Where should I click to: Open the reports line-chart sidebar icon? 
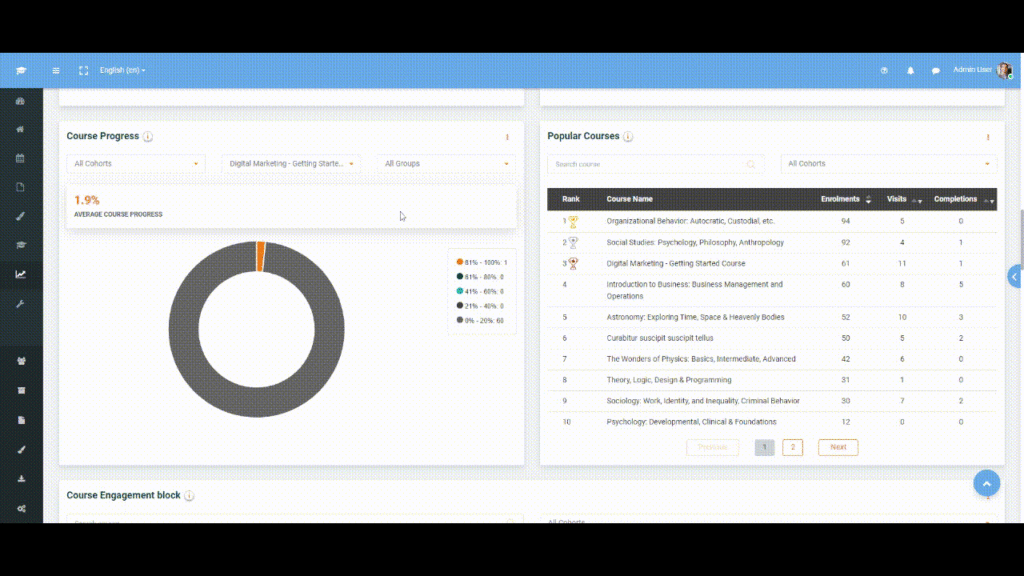coord(20,274)
